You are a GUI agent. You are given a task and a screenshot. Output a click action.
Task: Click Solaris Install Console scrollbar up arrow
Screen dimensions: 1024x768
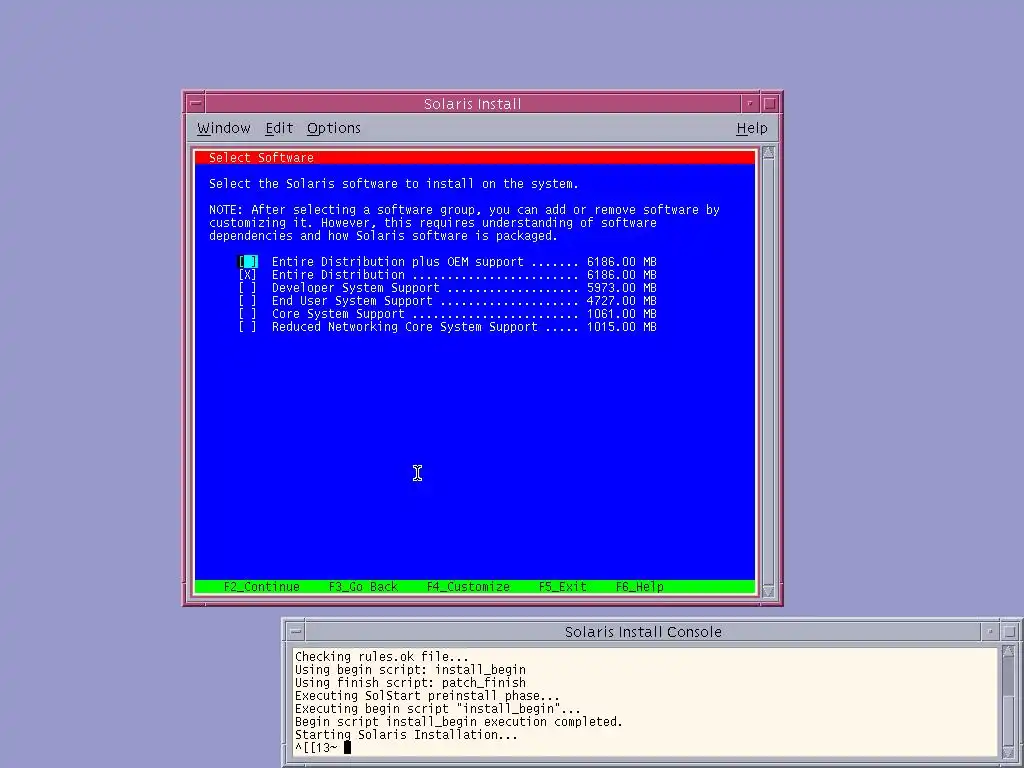pos(1008,652)
